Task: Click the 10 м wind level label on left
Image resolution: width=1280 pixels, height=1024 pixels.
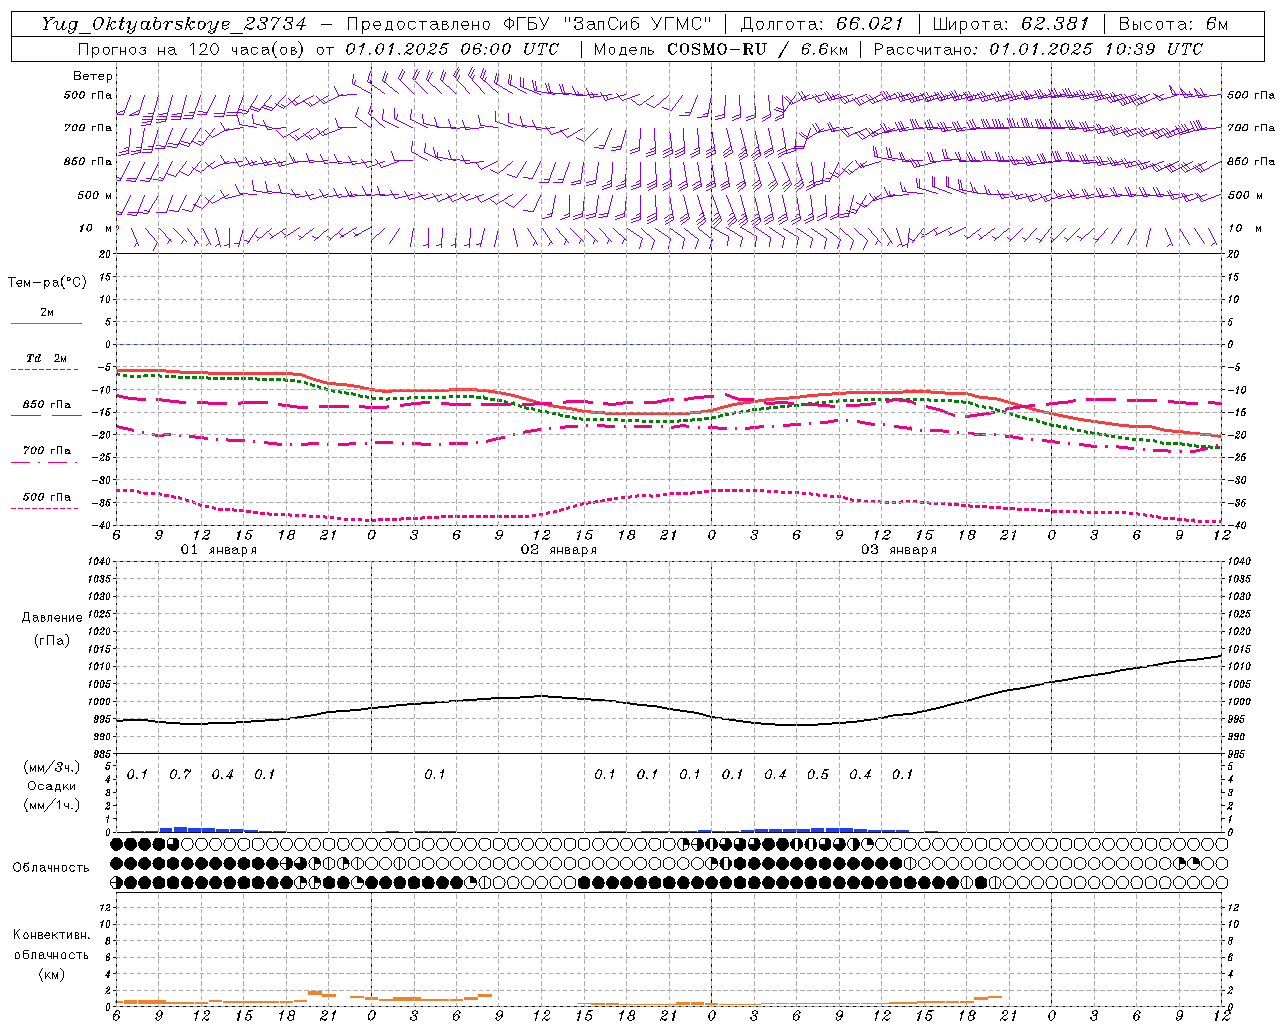Action: (96, 229)
